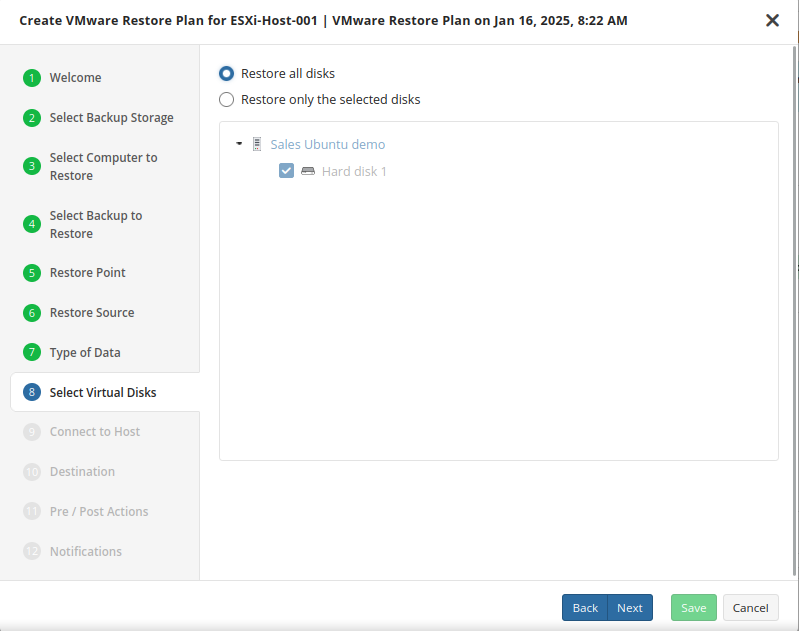The width and height of the screenshot is (799, 631).
Task: Click the Cancel button
Action: pyautogui.click(x=750, y=608)
